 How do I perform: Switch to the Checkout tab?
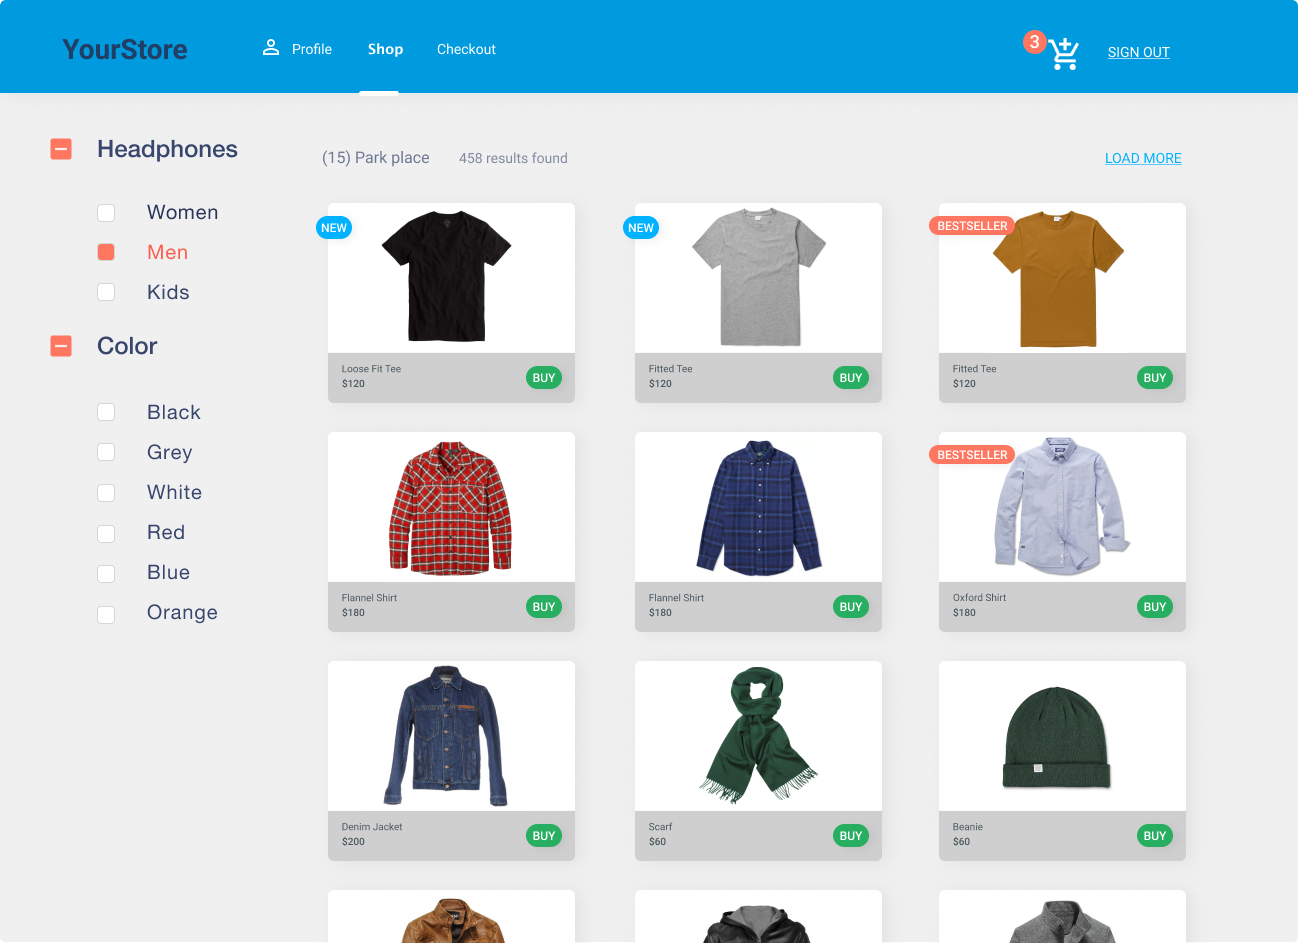tap(466, 49)
